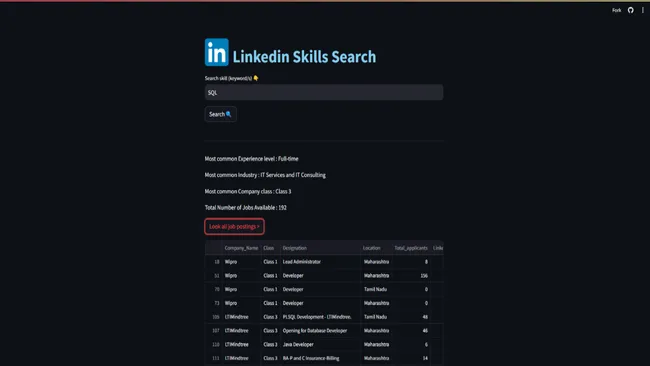Select the Opening for Database Developer cell
The image size is (650, 366).
pos(320,330)
